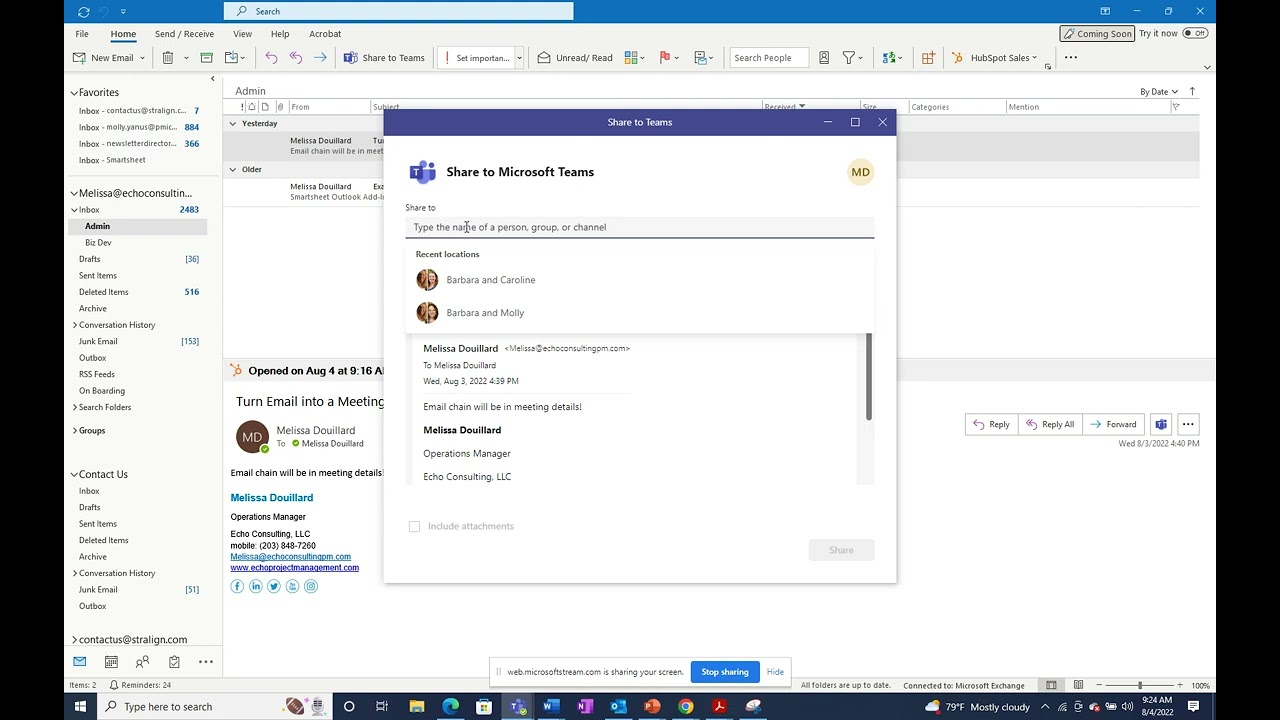This screenshot has width=1280, height=720.
Task: Click the Share to name input field
Action: point(640,227)
